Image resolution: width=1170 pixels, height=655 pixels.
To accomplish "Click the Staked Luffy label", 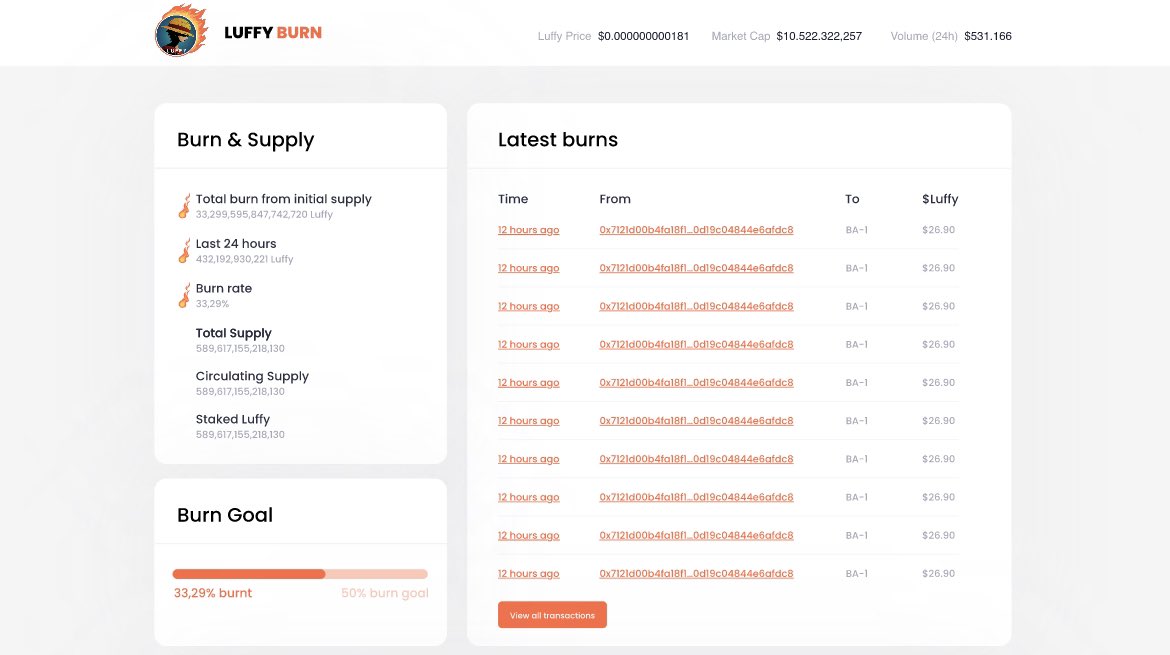I will pyautogui.click(x=233, y=419).
